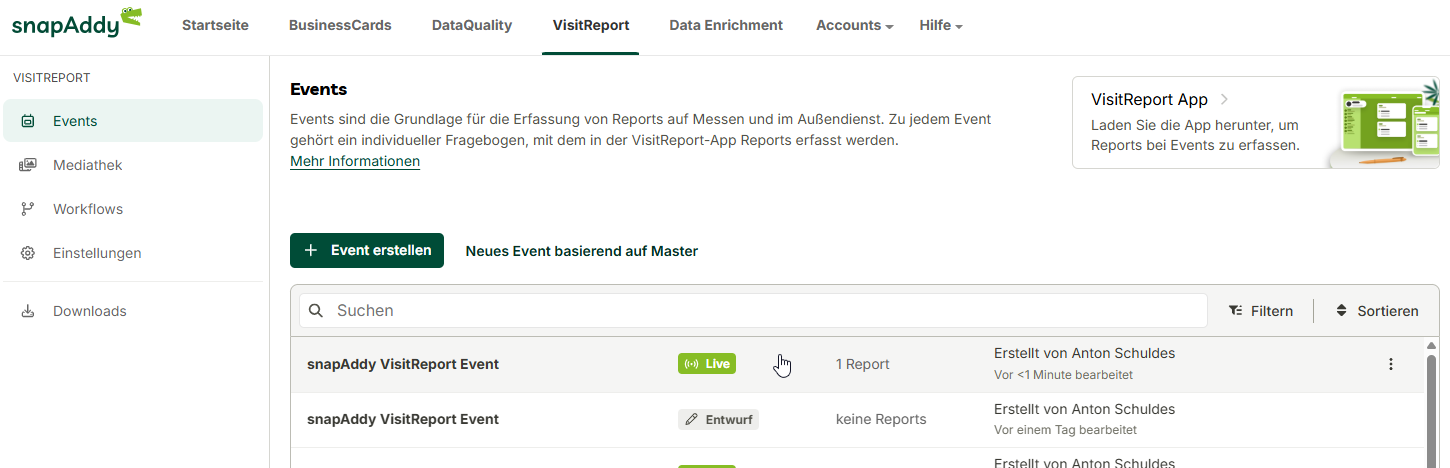The image size is (1450, 468).
Task: Click the Entwurf draft status badge
Action: pyautogui.click(x=718, y=419)
